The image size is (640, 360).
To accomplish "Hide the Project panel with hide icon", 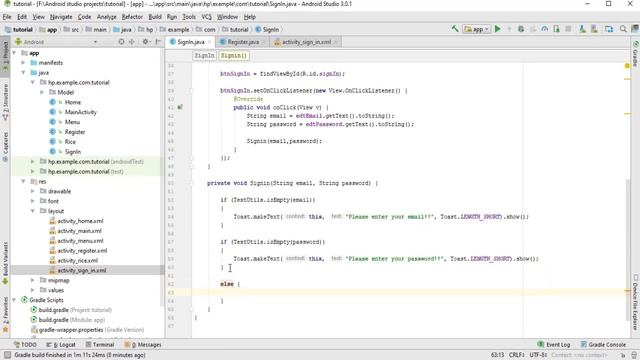I will (158, 42).
